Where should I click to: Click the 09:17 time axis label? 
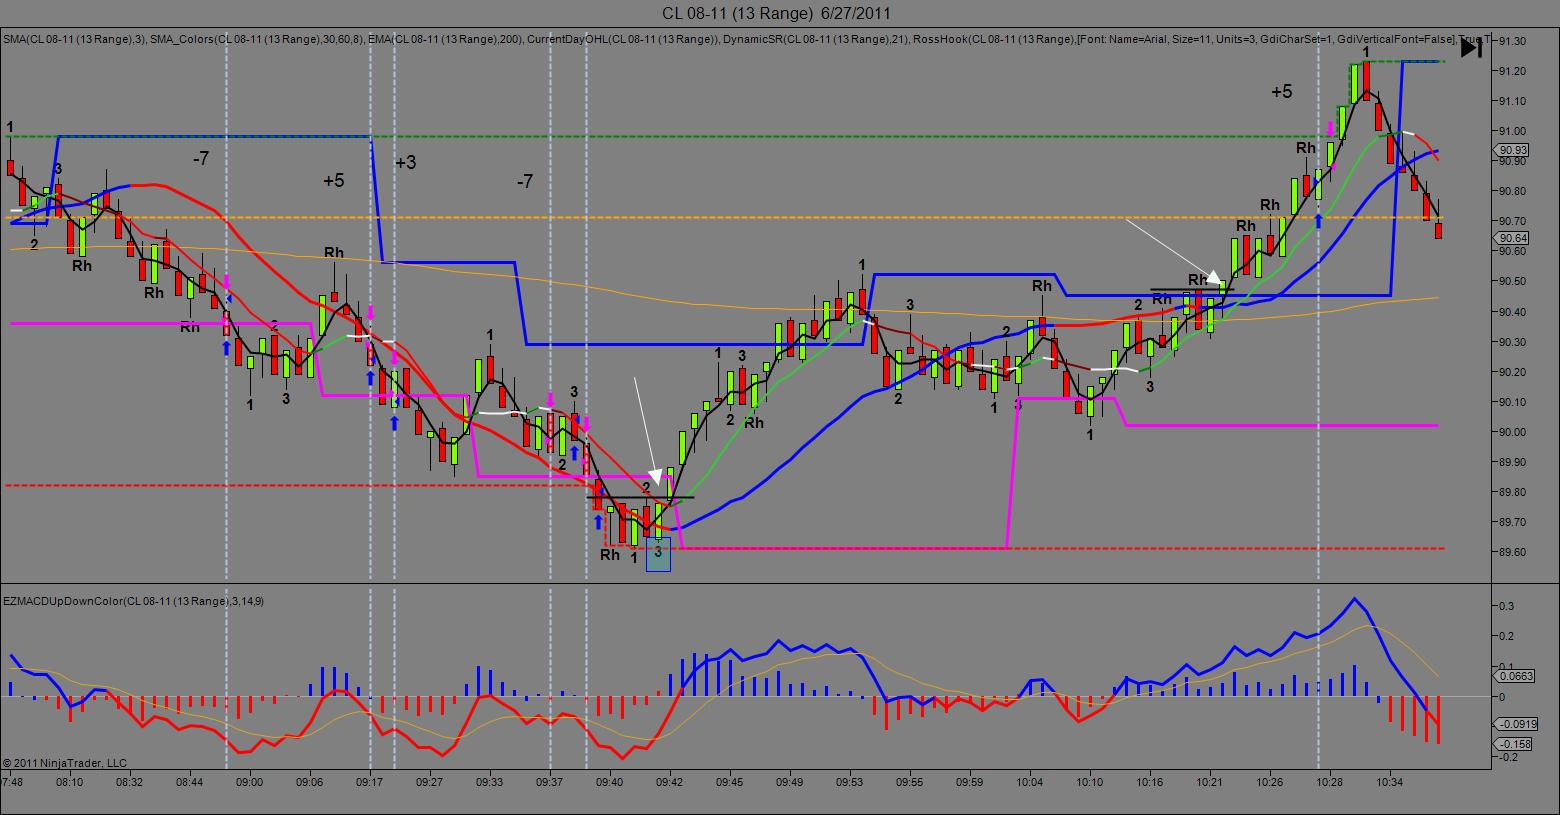click(x=370, y=782)
